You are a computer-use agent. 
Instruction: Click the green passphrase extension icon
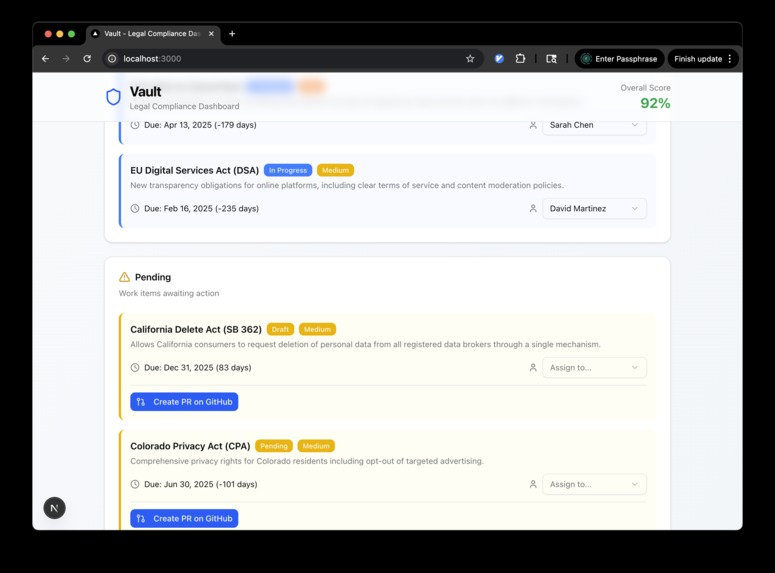(586, 59)
